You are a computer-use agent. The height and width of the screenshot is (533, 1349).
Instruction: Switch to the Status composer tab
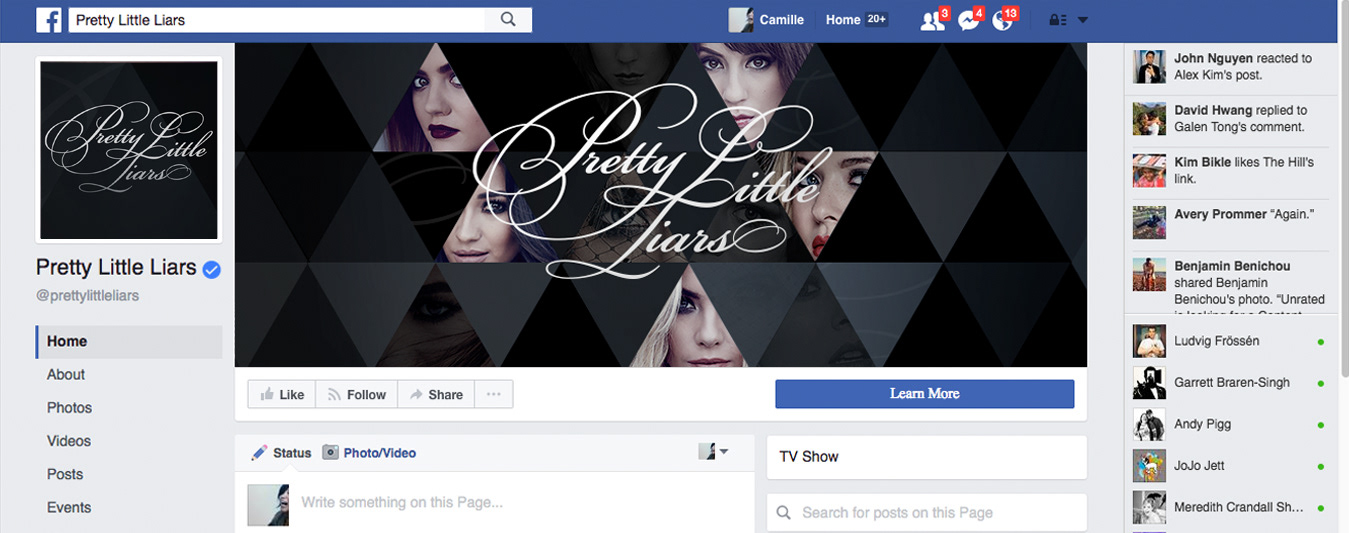[x=281, y=453]
